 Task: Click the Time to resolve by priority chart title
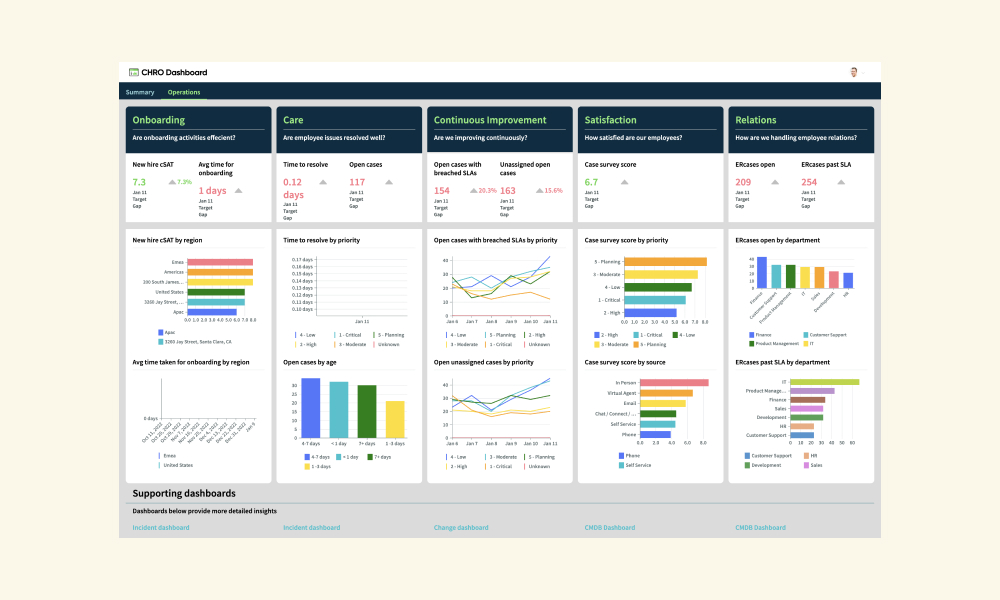pyautogui.click(x=321, y=240)
